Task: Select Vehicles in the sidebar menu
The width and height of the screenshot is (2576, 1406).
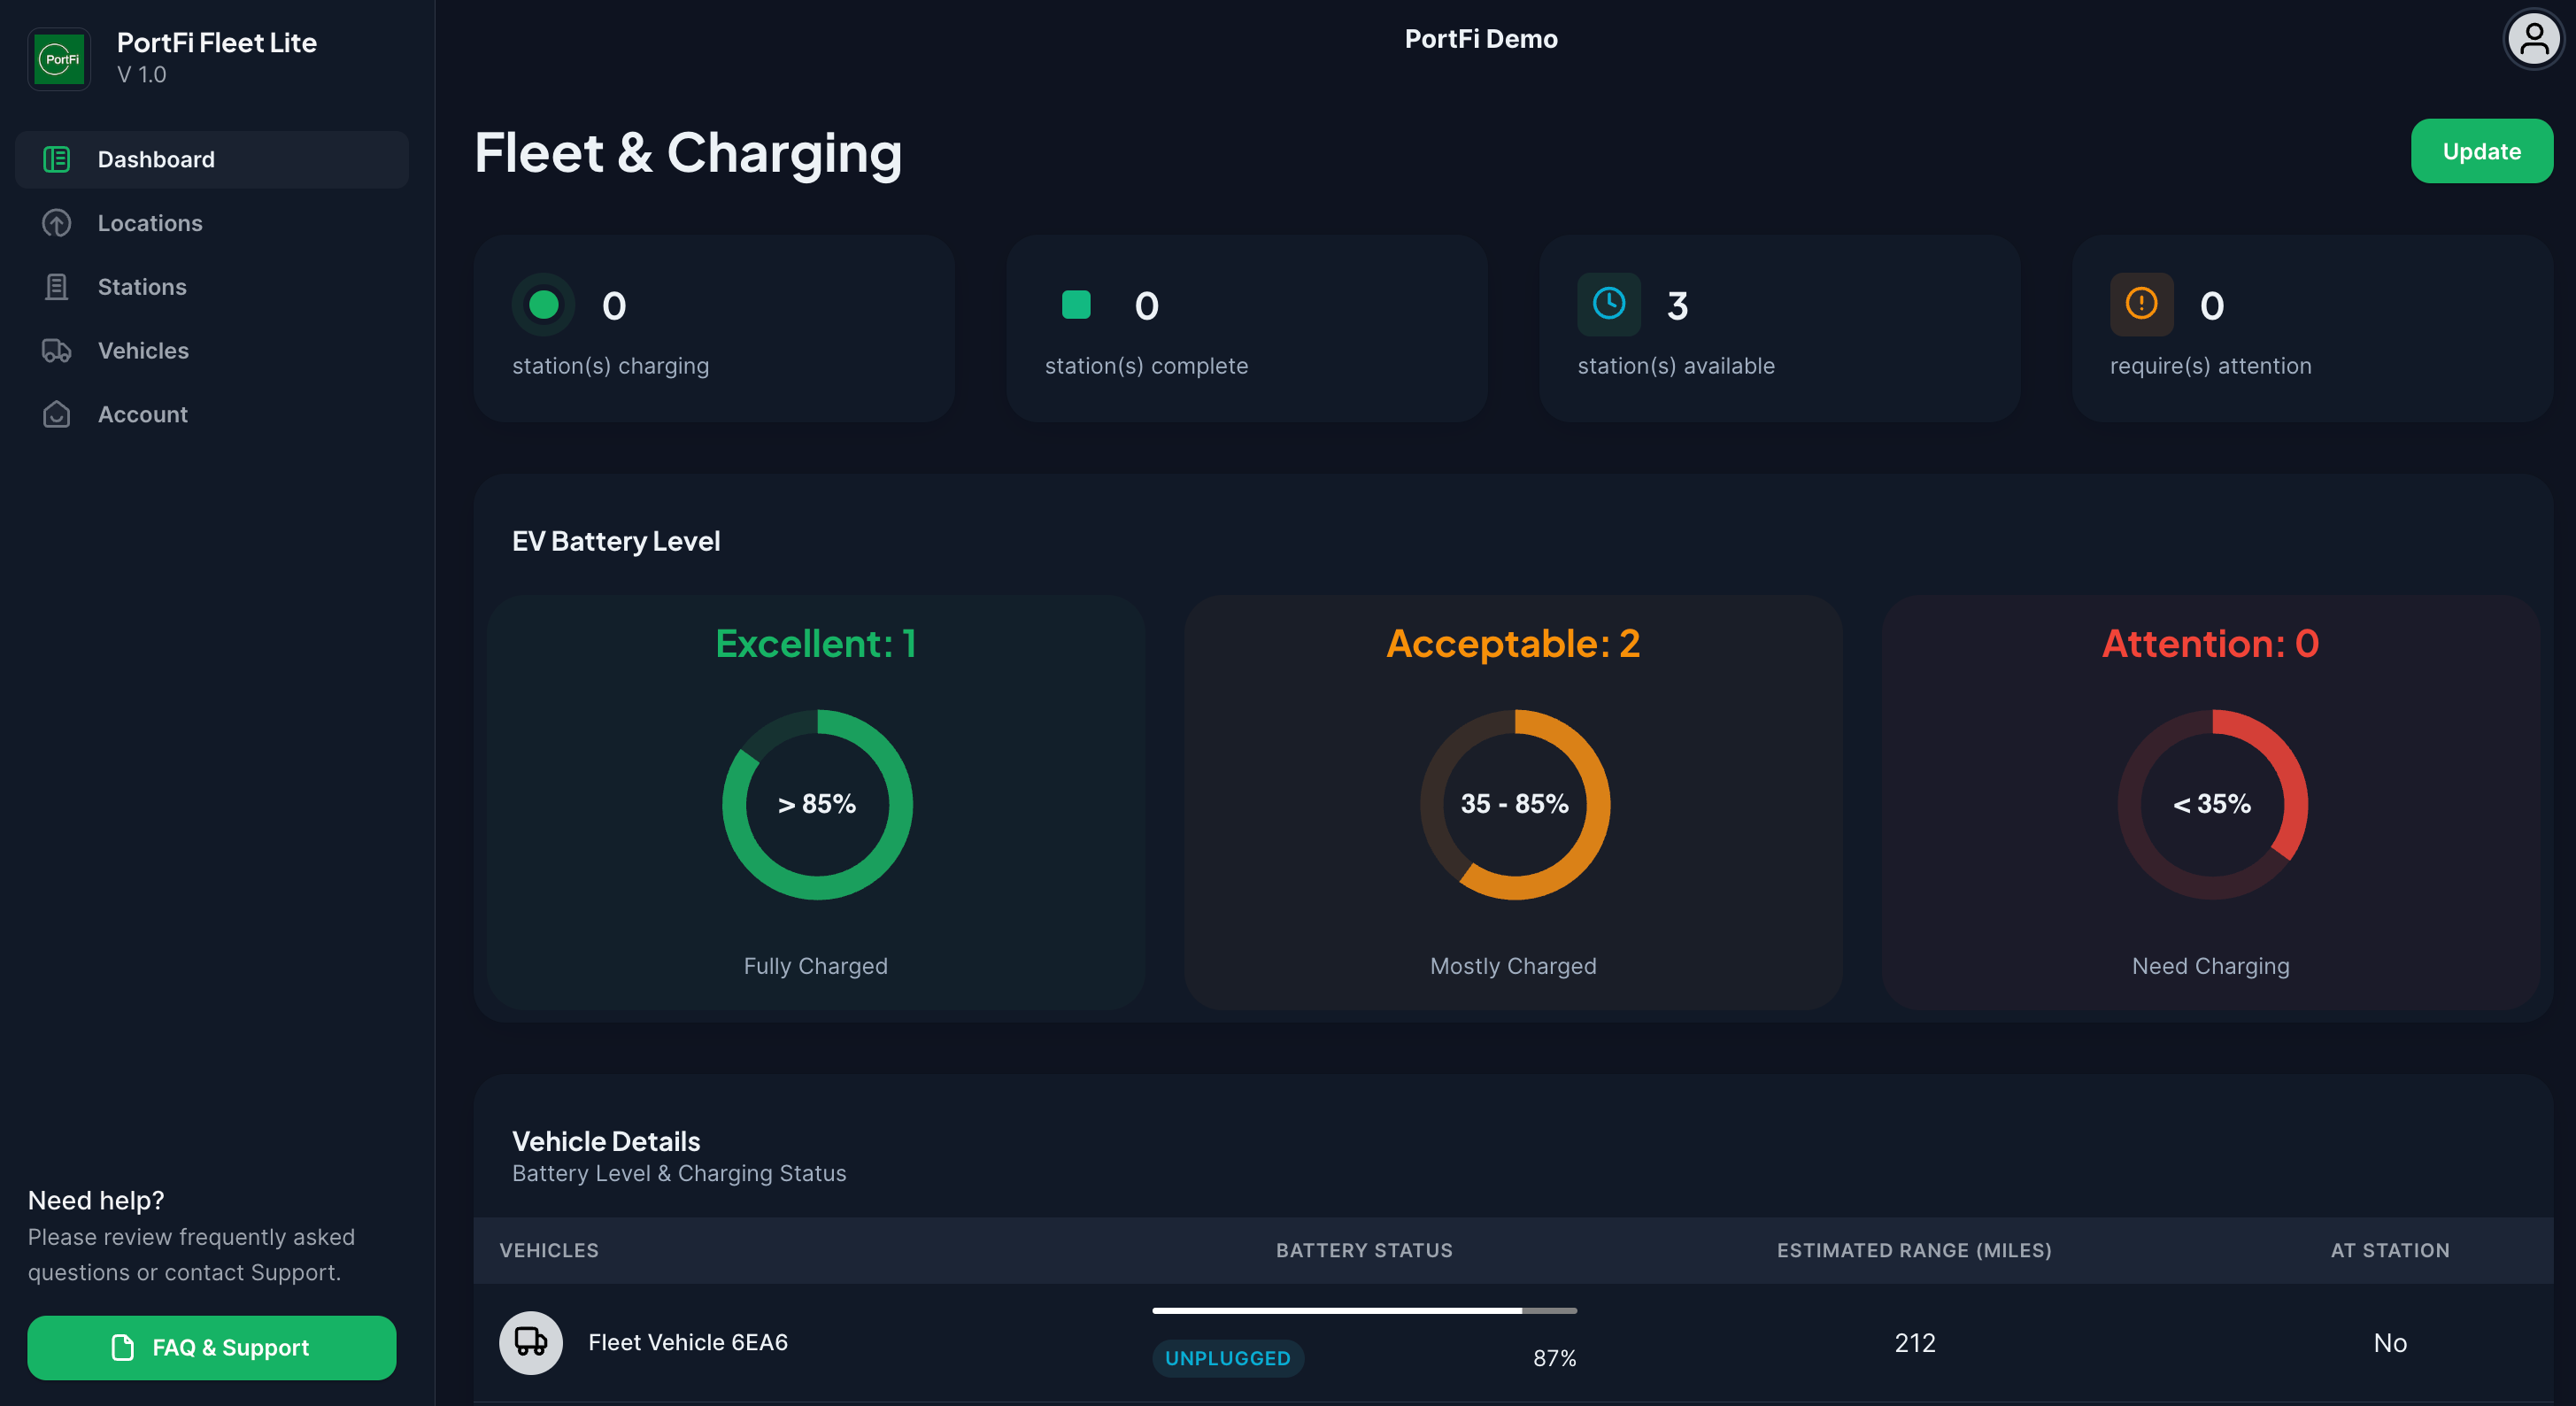Action: (x=212, y=351)
